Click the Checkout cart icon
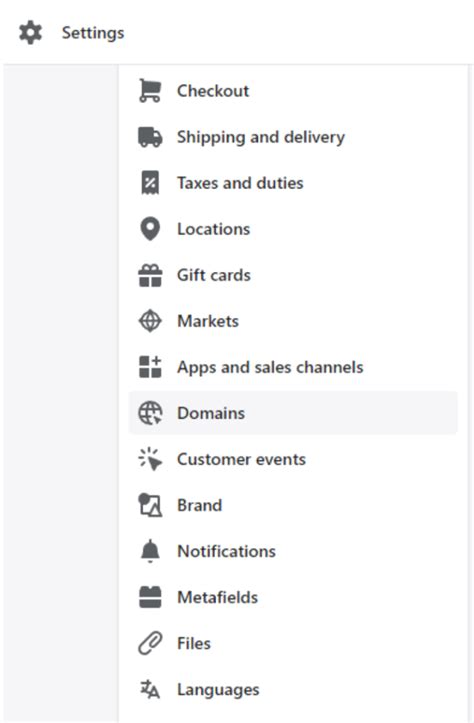This screenshot has width=474, height=723. coord(150,91)
